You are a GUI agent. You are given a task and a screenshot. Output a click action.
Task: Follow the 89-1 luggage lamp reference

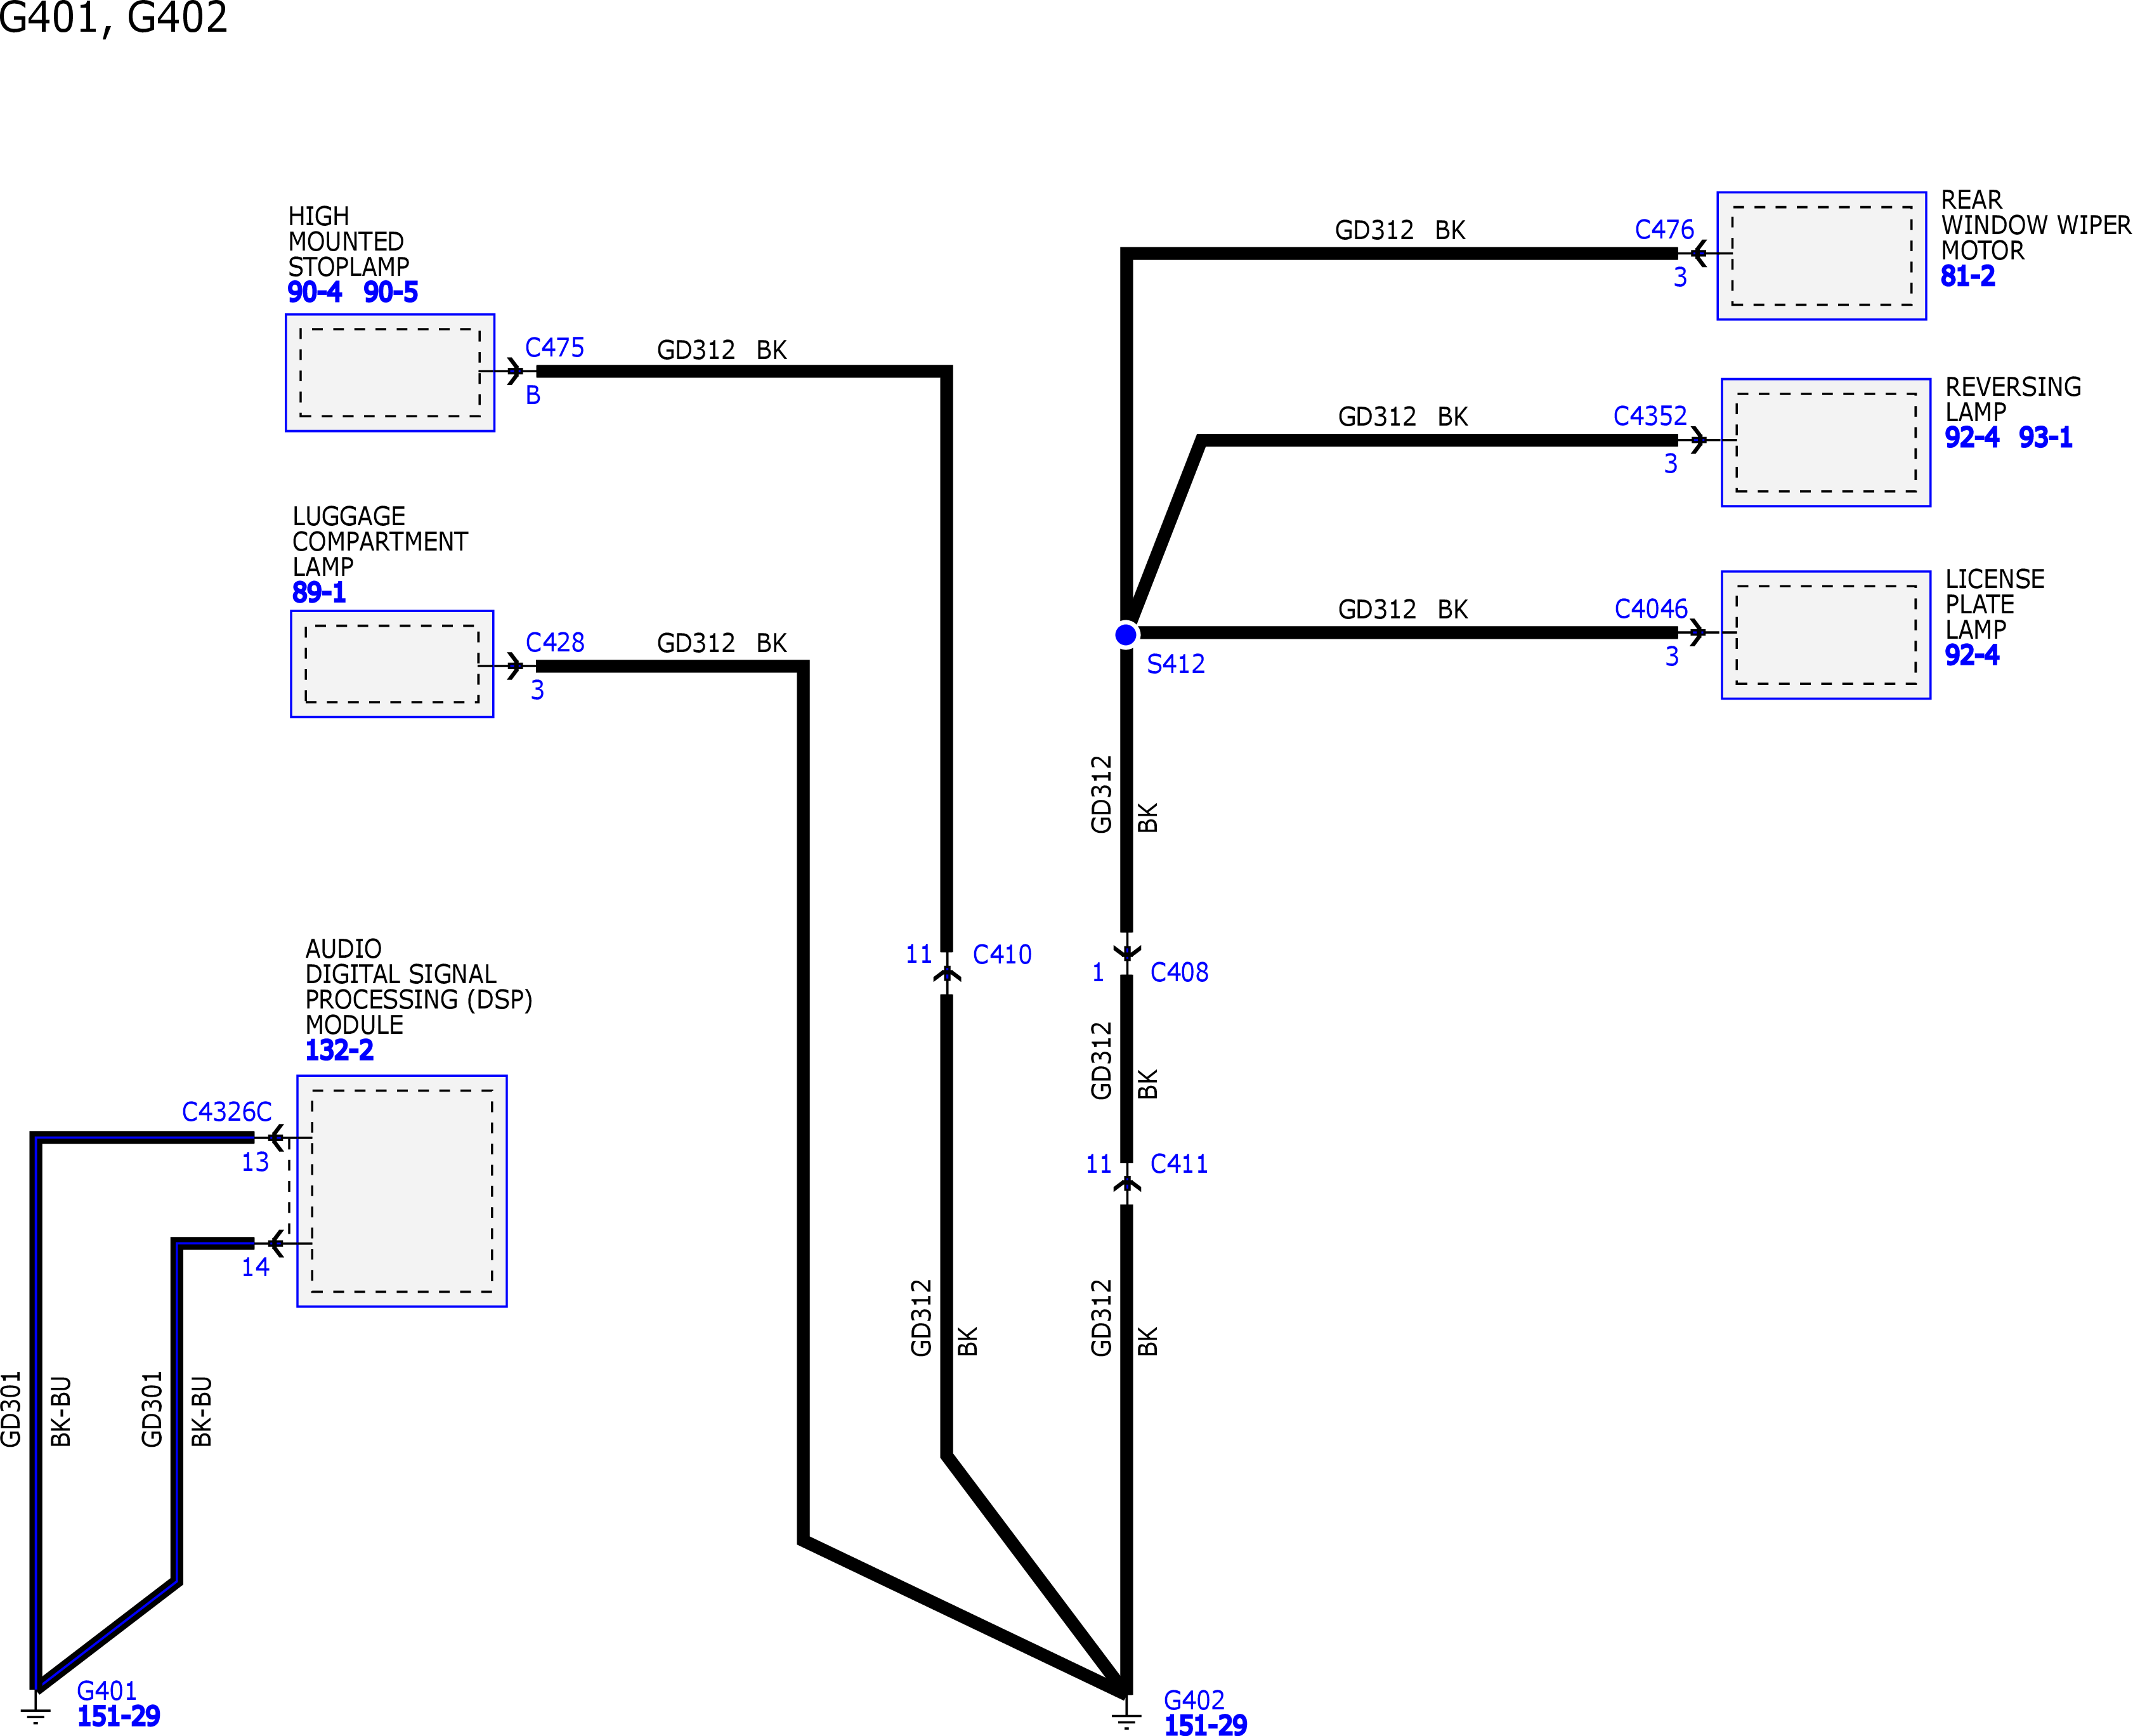(x=319, y=592)
